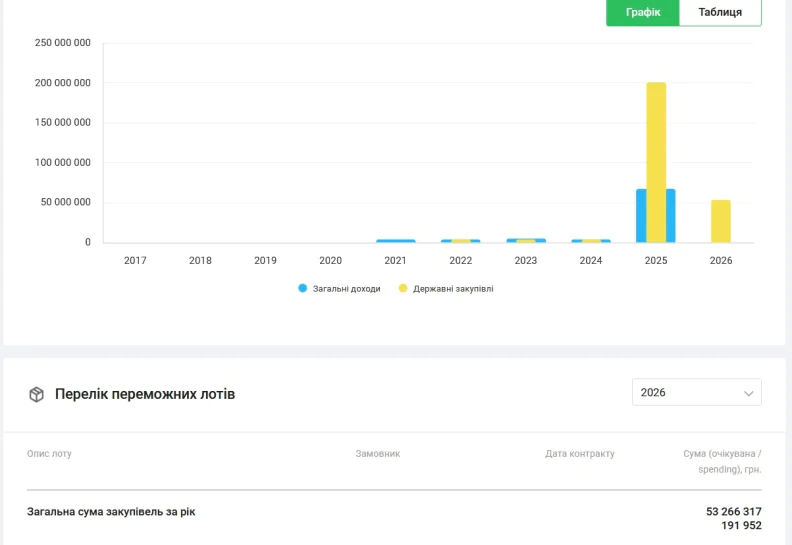Screen dimensions: 792x545
Task: Toggle Державні закупівлі legend series
Action: tap(446, 288)
